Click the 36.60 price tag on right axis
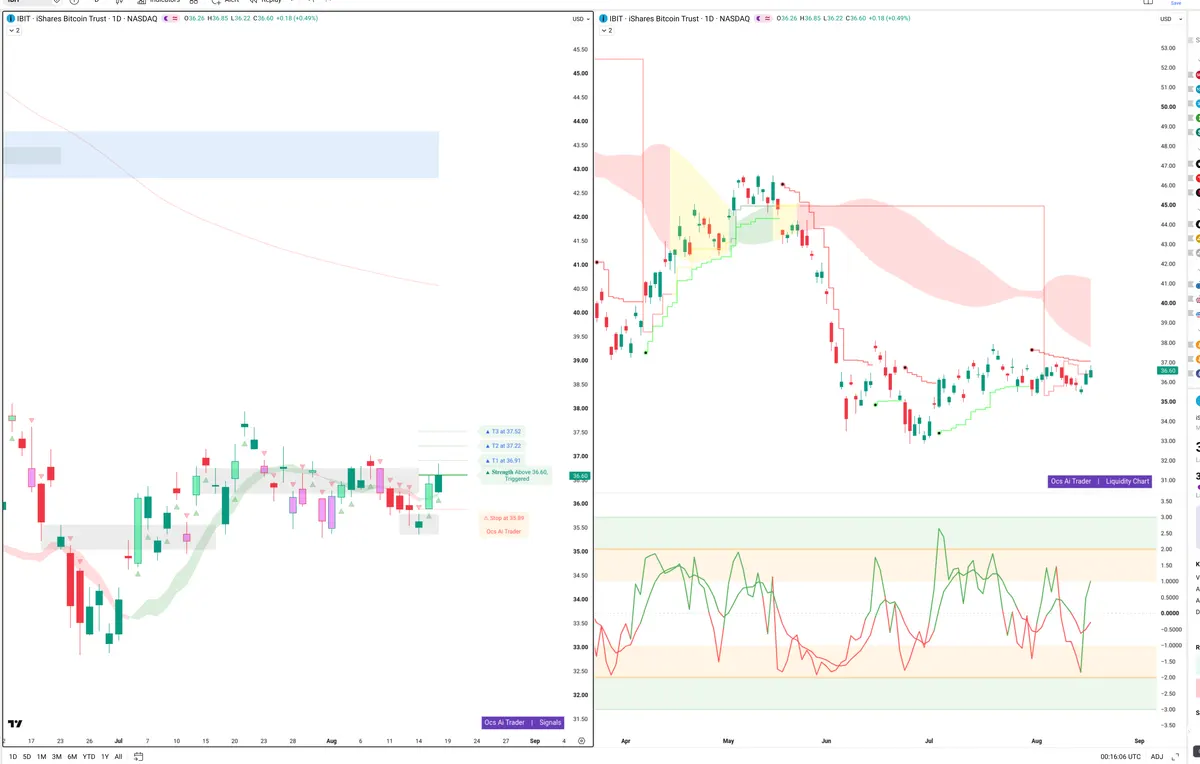The height and width of the screenshot is (764, 1200). [1168, 371]
